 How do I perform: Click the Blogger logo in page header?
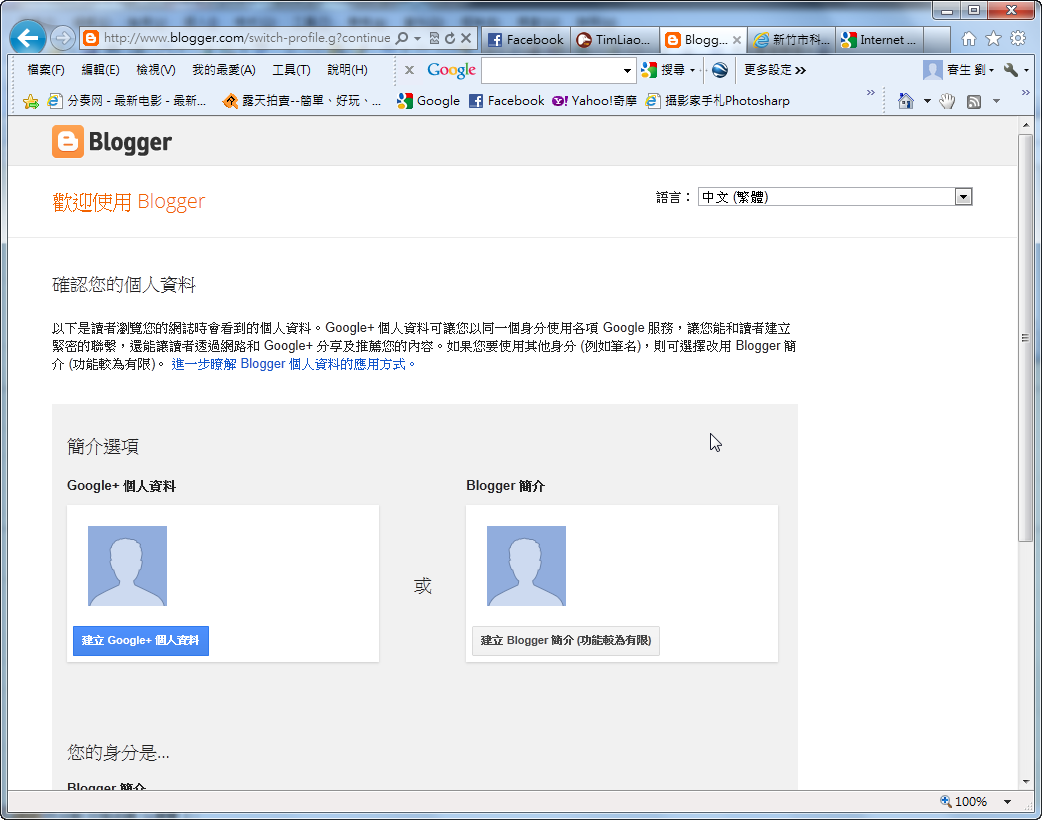coord(112,142)
